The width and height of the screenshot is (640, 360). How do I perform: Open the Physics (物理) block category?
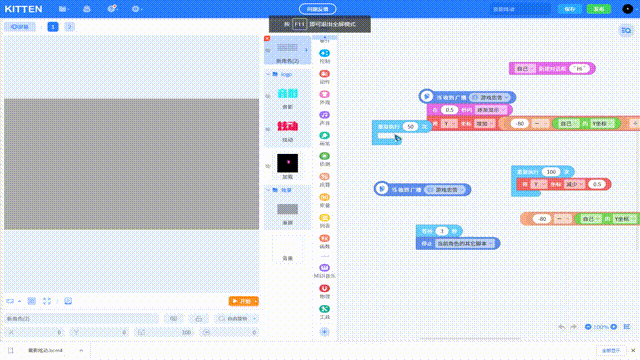click(x=324, y=291)
